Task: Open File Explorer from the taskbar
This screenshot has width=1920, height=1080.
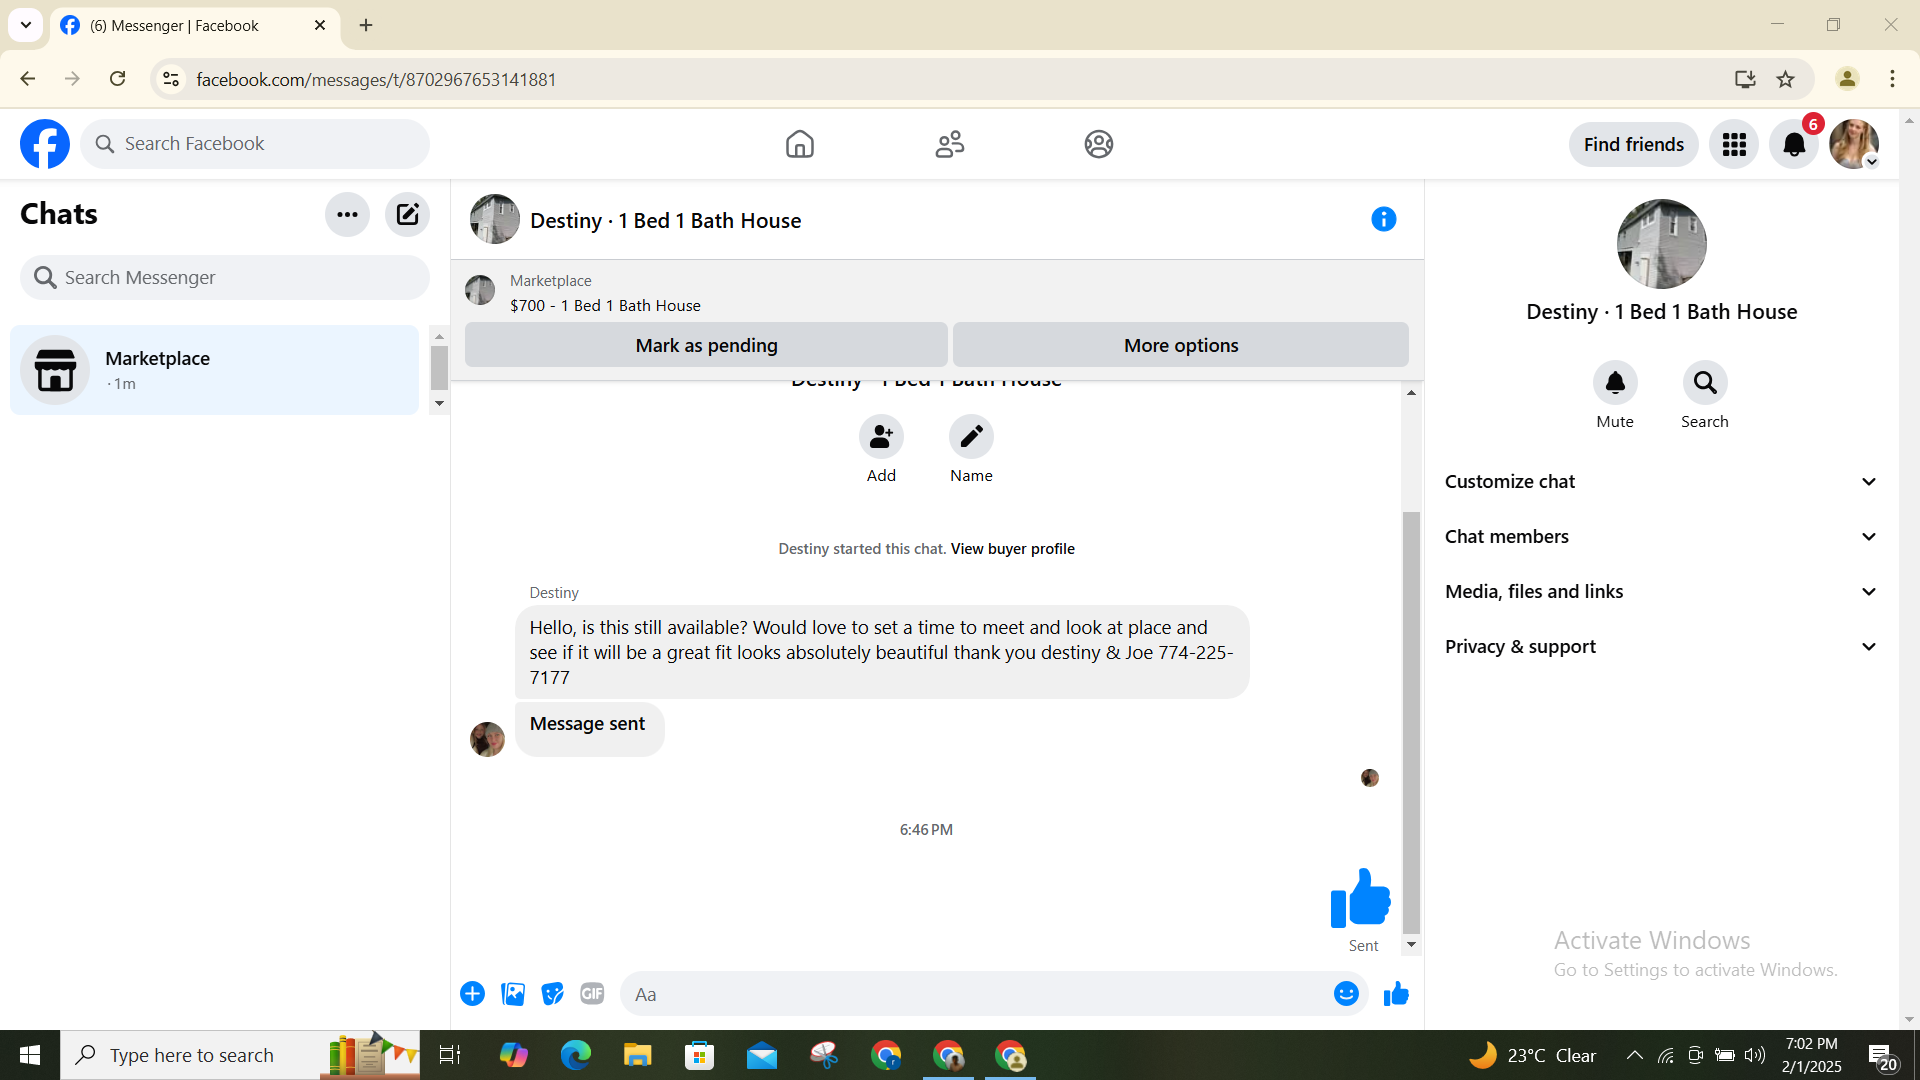Action: coord(637,1055)
